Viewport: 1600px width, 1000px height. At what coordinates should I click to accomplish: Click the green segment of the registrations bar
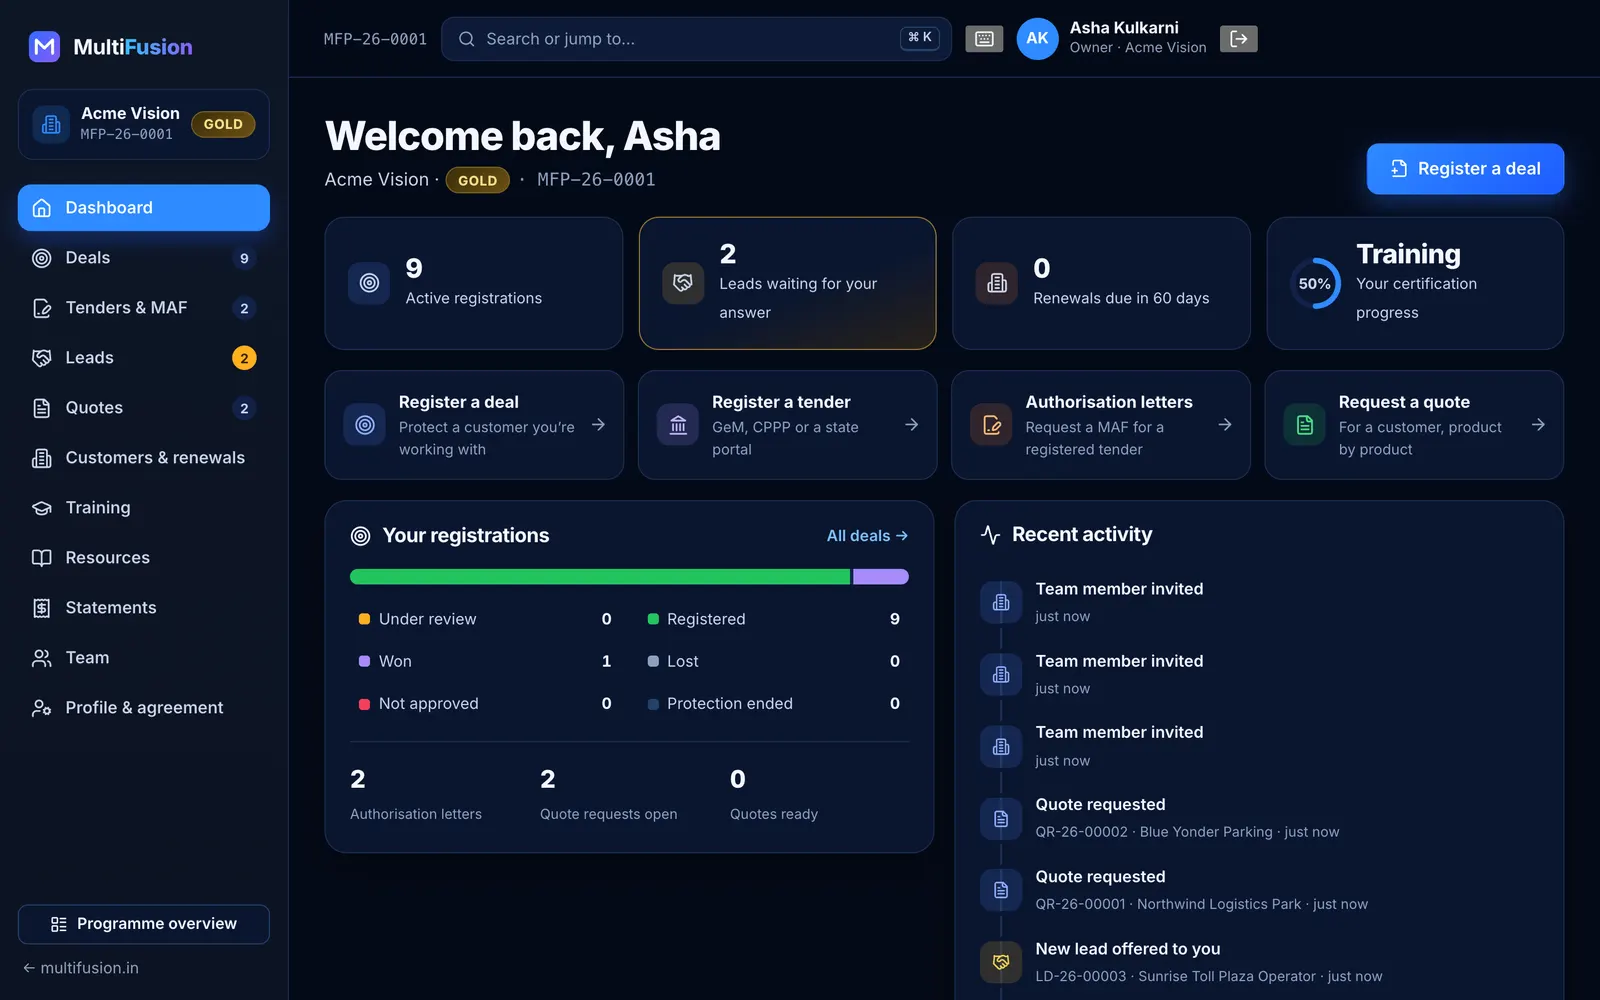[600, 576]
